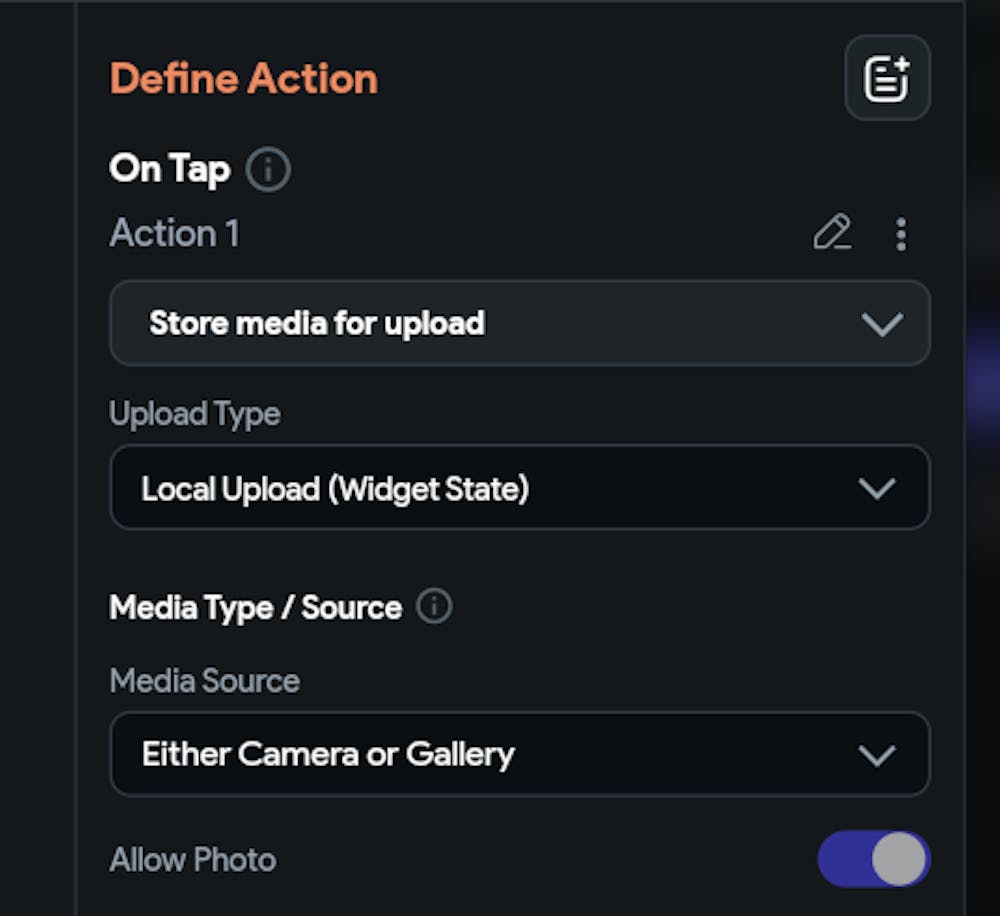Click the gray knob of Allow Photo switch
This screenshot has height=916, width=1000.
898,859
